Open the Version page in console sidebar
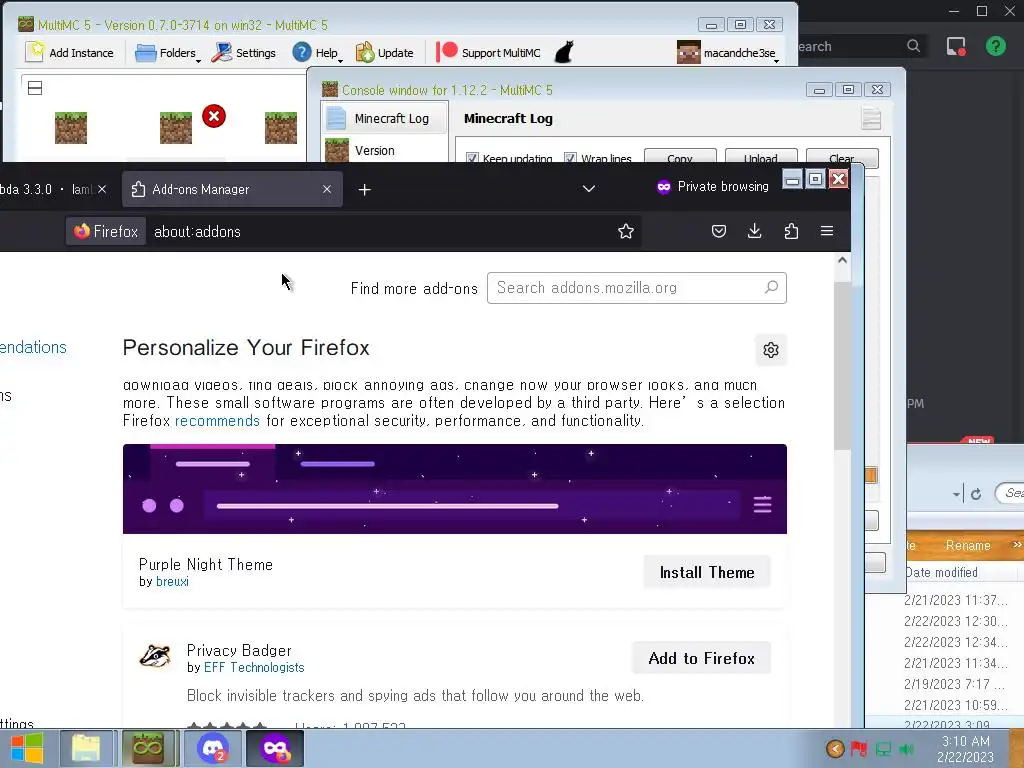The image size is (1024, 768). (x=385, y=150)
